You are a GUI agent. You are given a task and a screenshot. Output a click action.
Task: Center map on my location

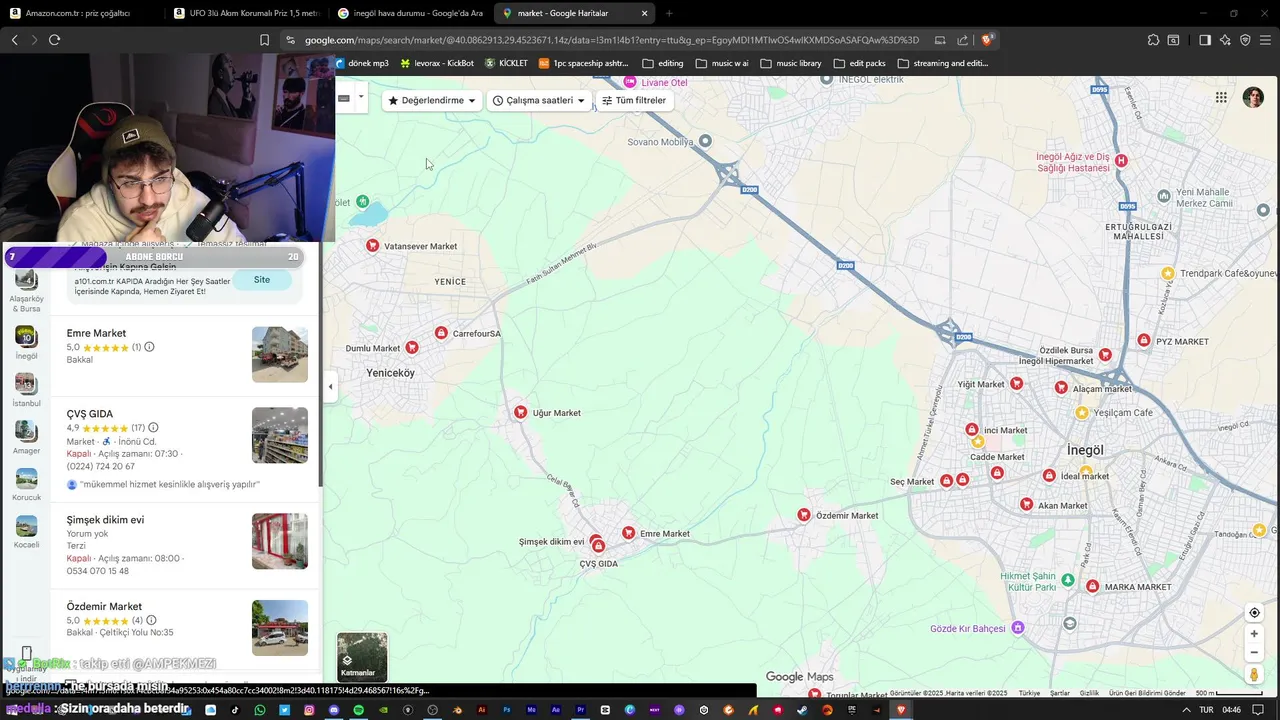(x=1254, y=612)
